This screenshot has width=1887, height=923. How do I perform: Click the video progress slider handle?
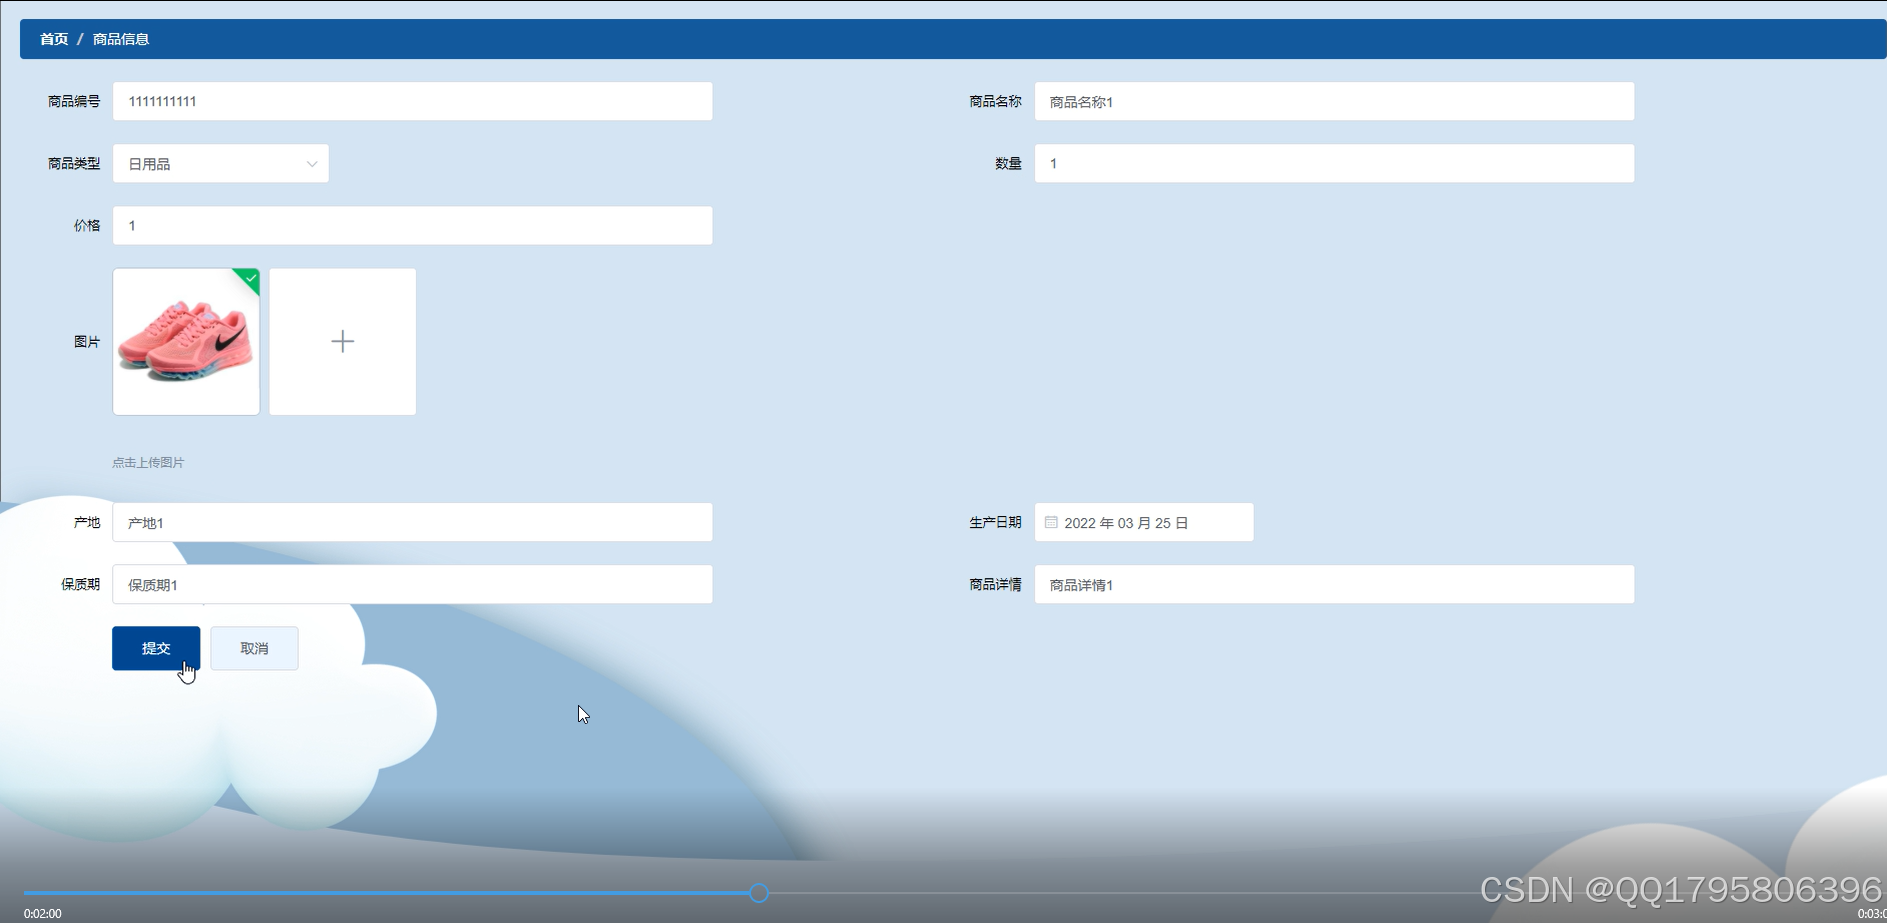pyautogui.click(x=759, y=893)
